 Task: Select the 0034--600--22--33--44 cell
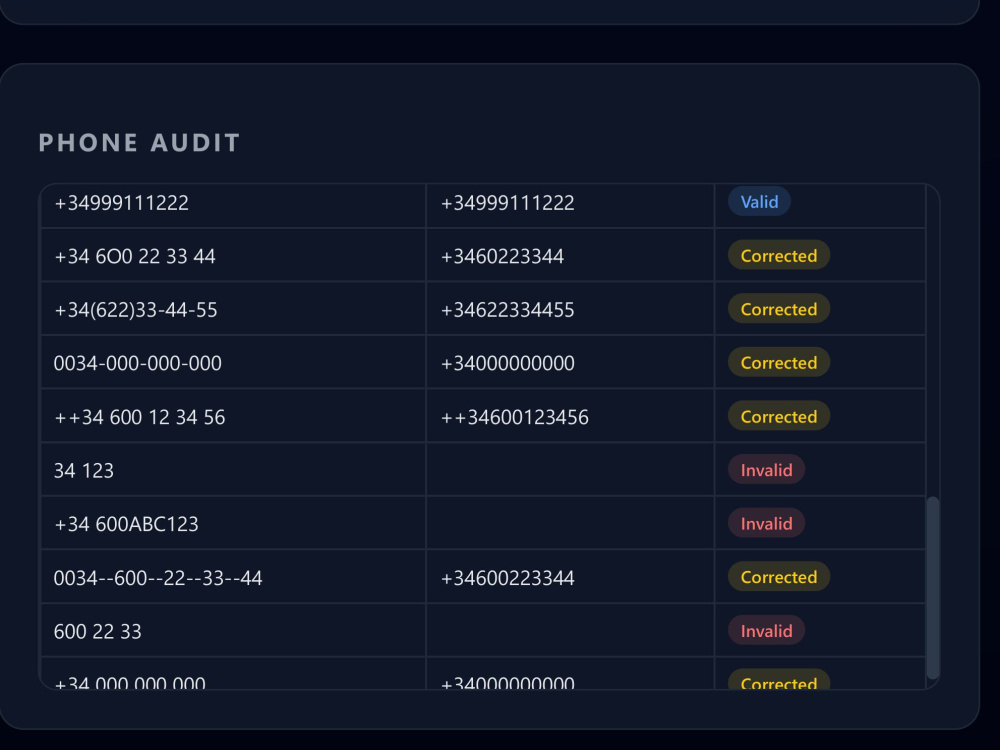pos(233,577)
